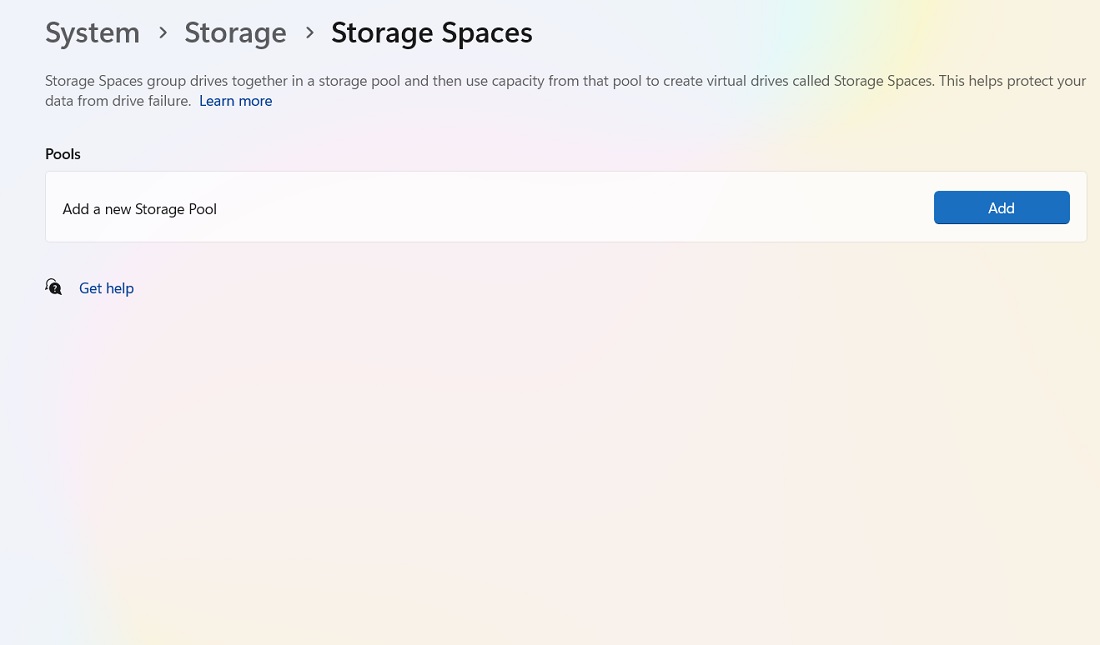Select the Storage Spaces breadcrumb title
Image resolution: width=1100 pixels, height=645 pixels.
tap(431, 32)
